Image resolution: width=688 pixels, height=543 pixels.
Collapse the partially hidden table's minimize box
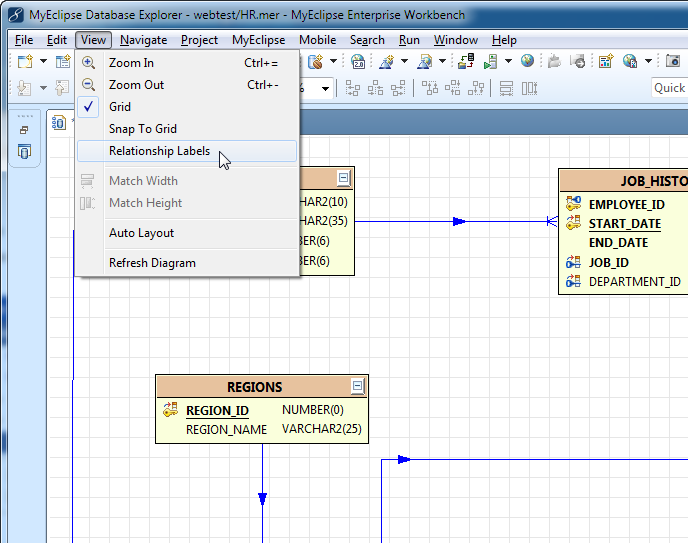click(x=343, y=179)
